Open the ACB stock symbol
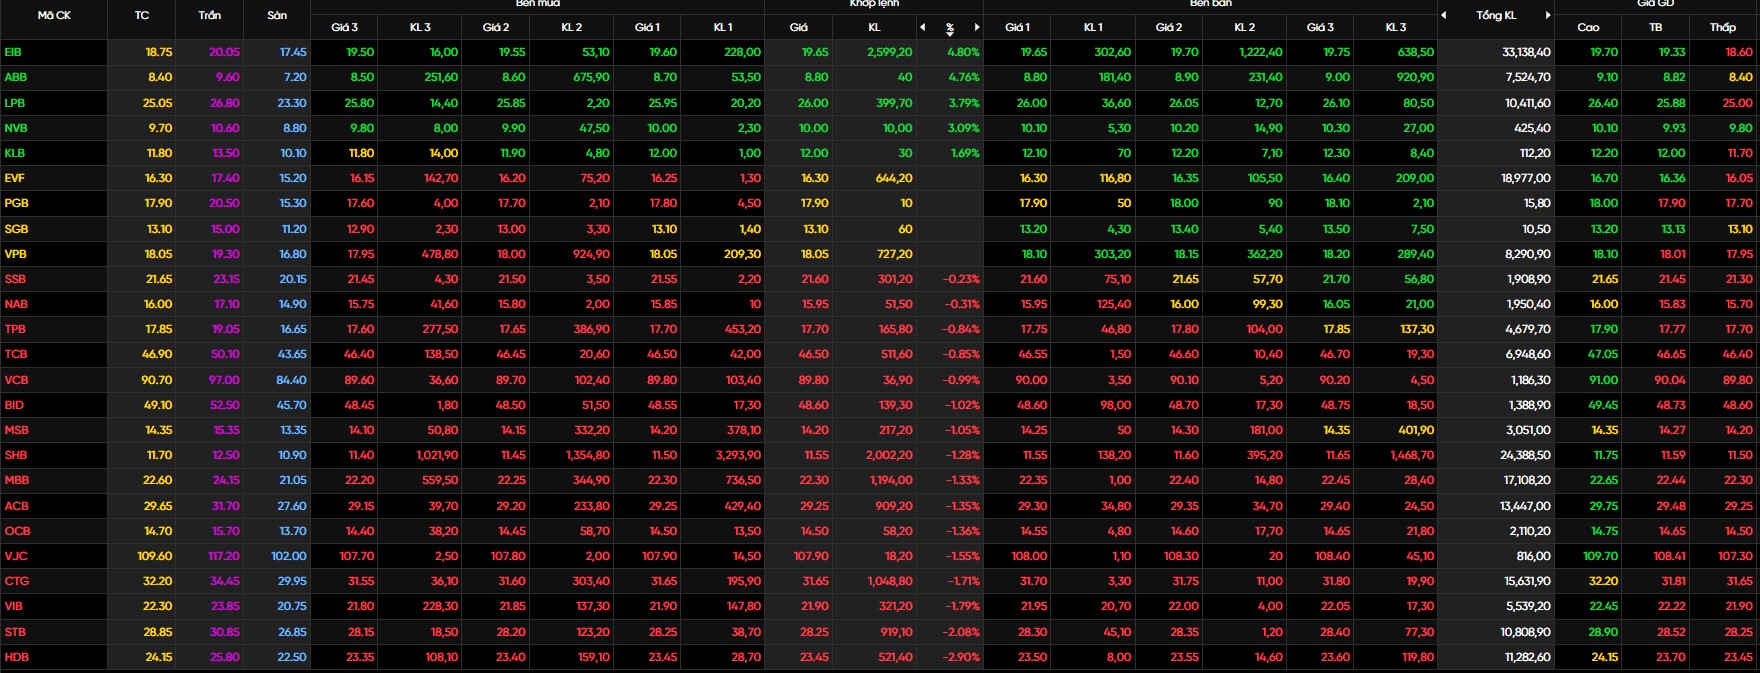The height and width of the screenshot is (673, 1760). 15,506
